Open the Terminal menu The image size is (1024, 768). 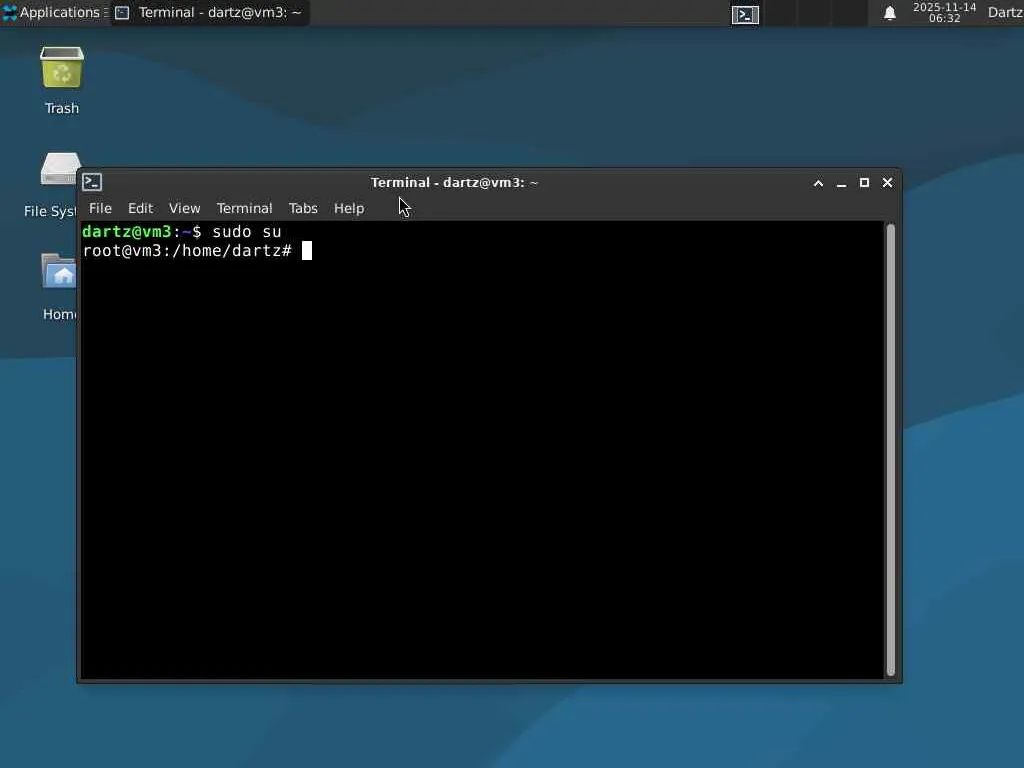point(244,208)
